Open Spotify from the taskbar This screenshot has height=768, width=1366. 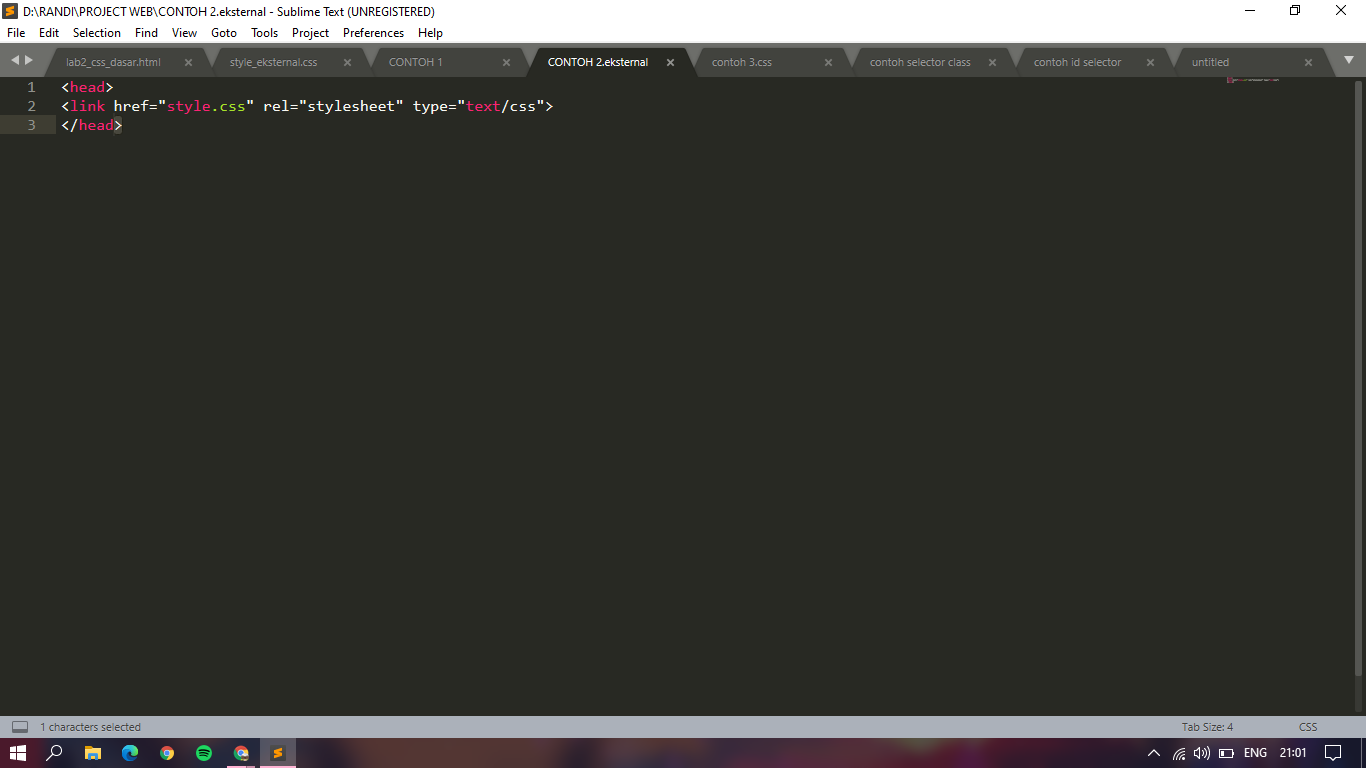coord(203,753)
